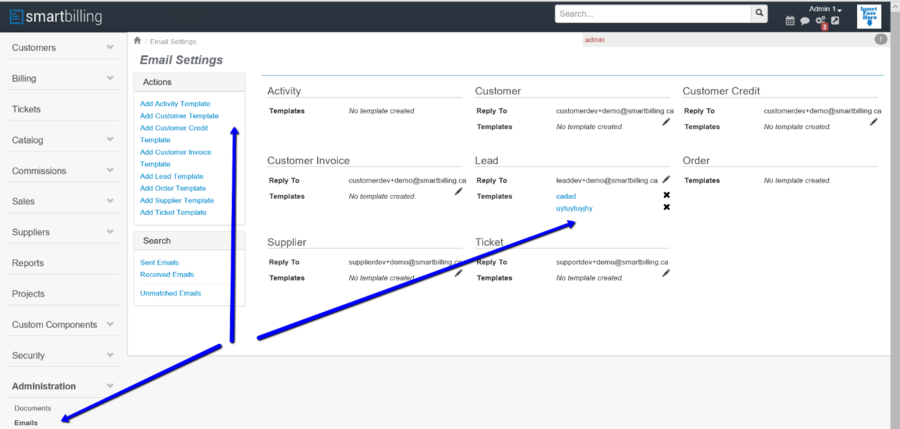900x429 pixels.
Task: Open Projects in the sidebar
Action: tap(28, 293)
